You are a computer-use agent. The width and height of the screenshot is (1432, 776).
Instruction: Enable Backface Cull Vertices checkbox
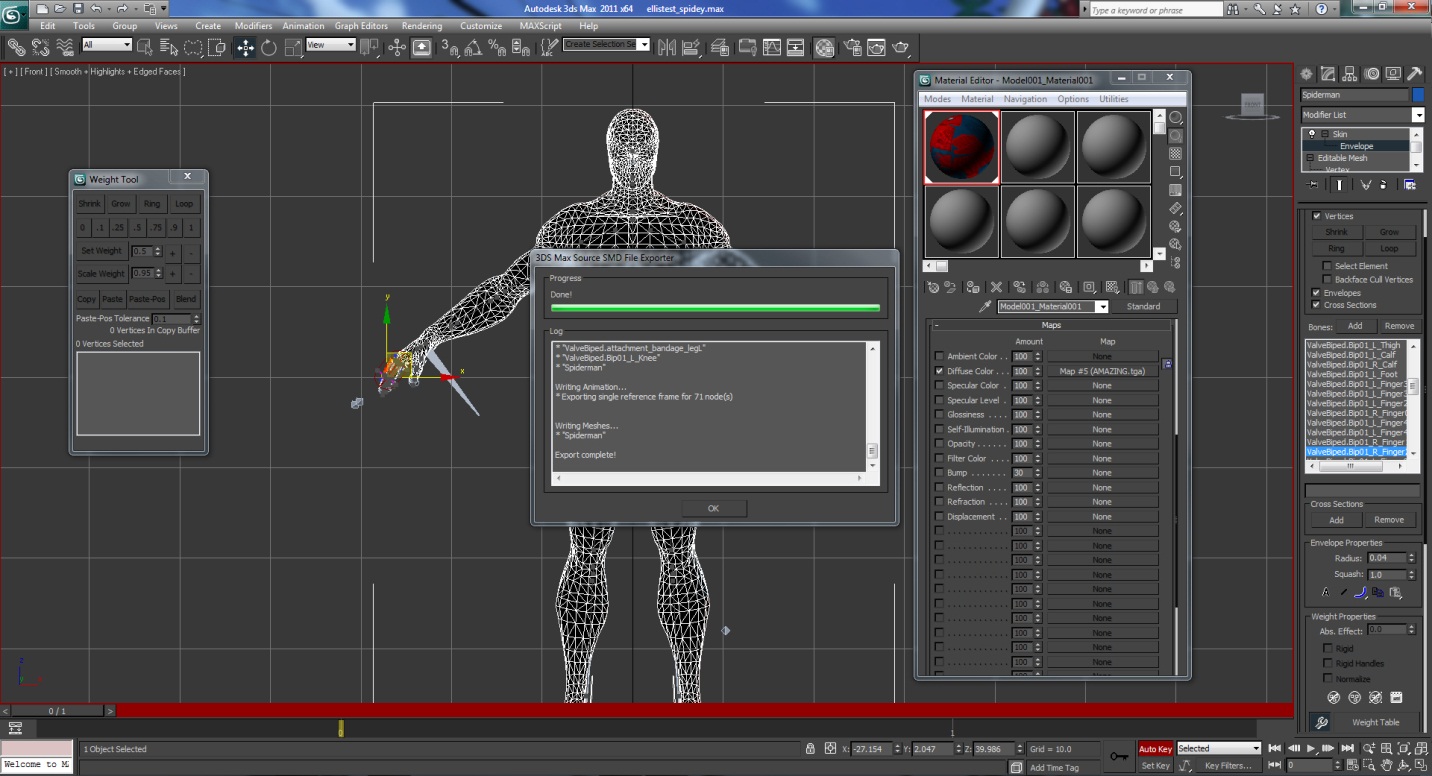[x=1327, y=280]
